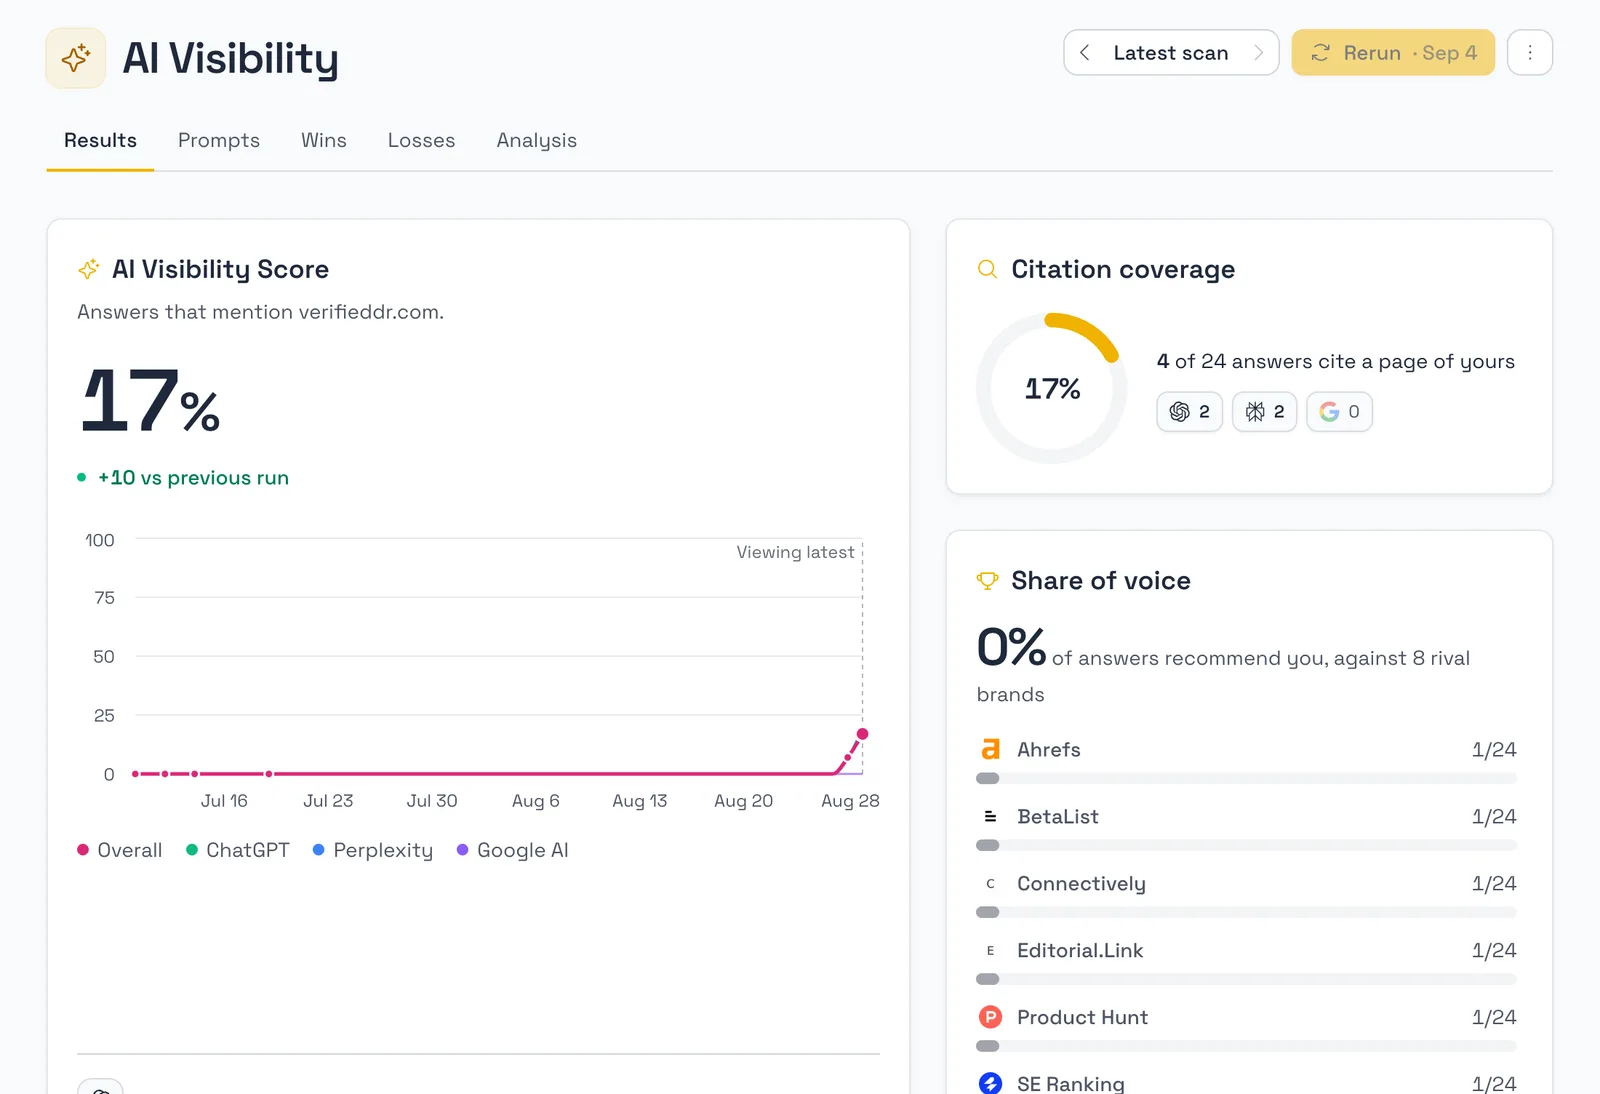Click the BetaList share of voice bar
Screen dimensions: 1600x1094
[x=1246, y=845]
